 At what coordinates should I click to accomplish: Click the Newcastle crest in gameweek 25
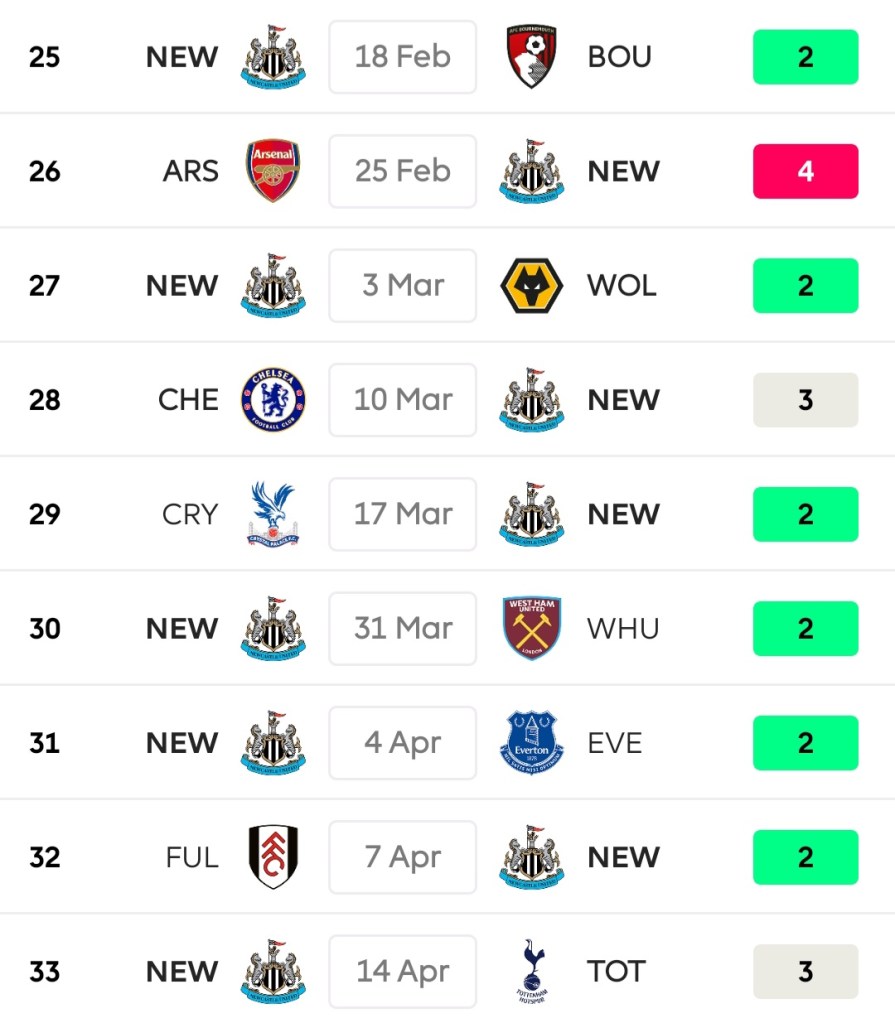coord(273,57)
